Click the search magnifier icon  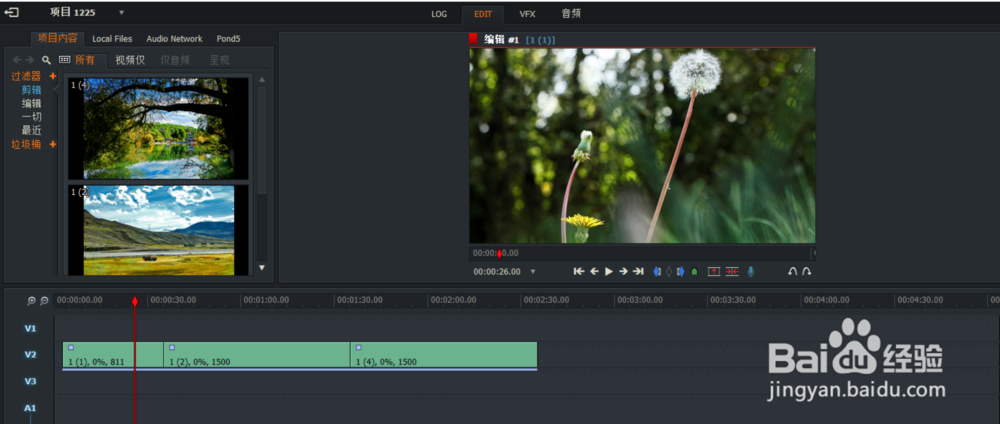tap(47, 60)
